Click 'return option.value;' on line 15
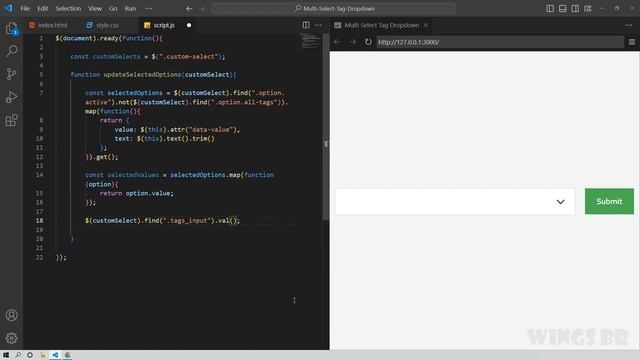This screenshot has width=640, height=360. click(137, 193)
